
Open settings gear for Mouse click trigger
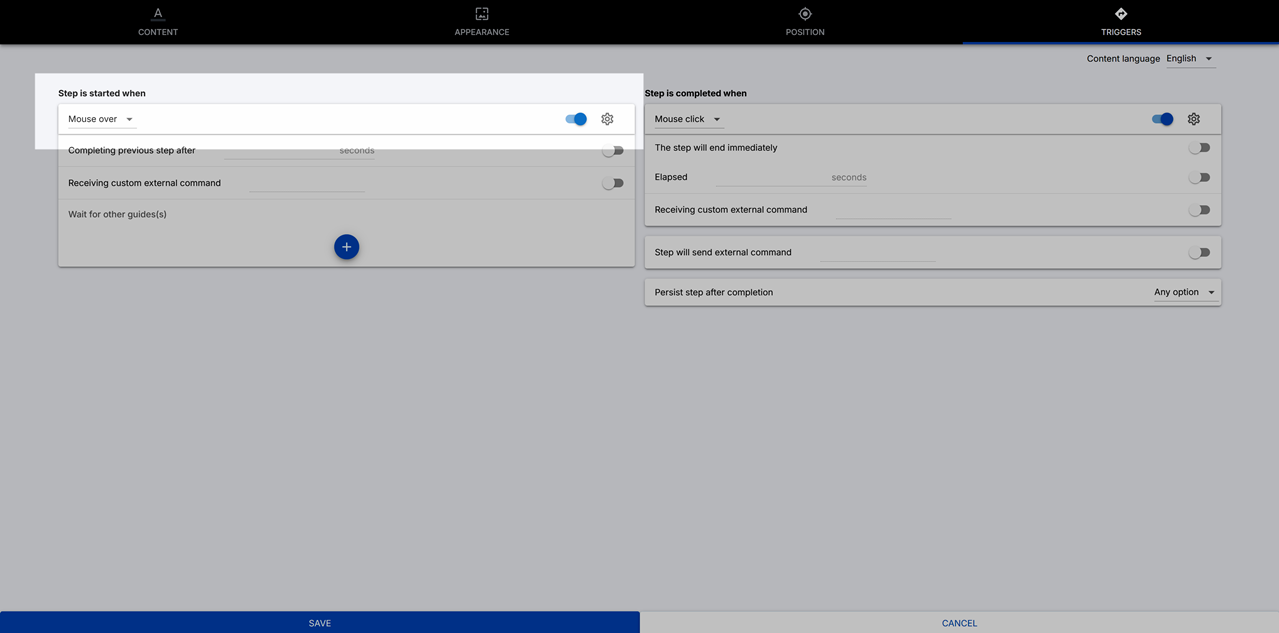point(1193,119)
